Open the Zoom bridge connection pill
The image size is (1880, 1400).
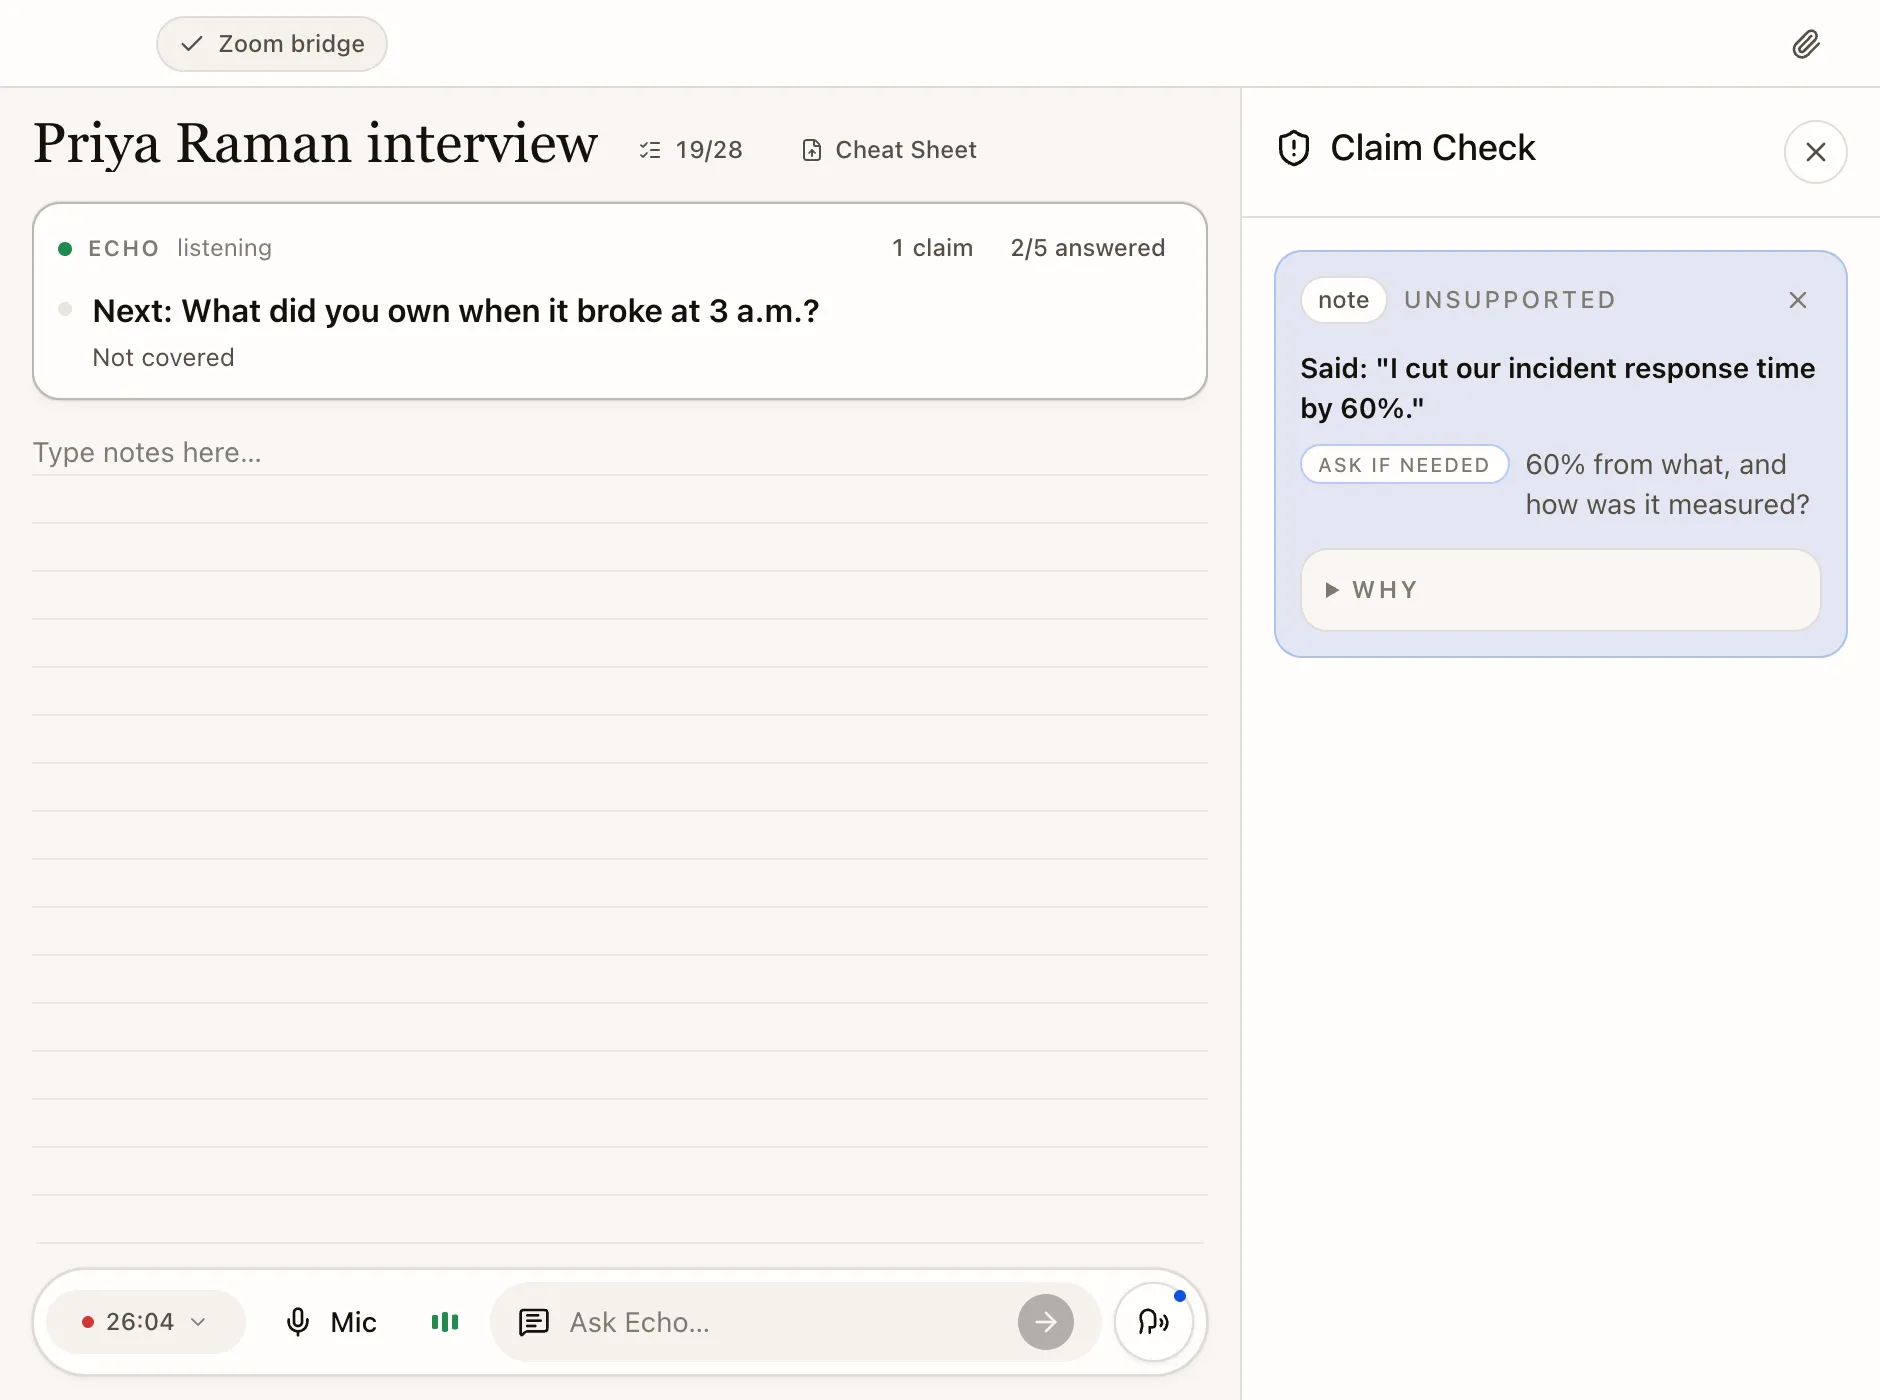tap(272, 44)
